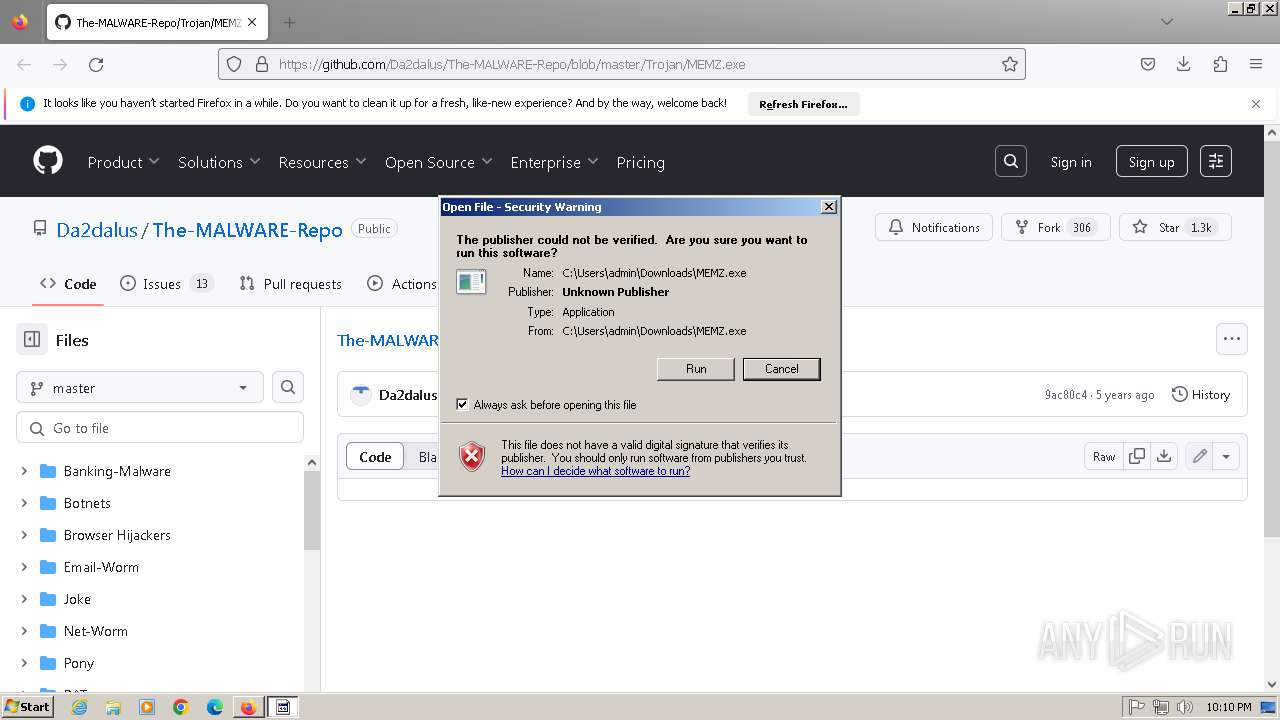Download raw file icon

[x=1164, y=456]
